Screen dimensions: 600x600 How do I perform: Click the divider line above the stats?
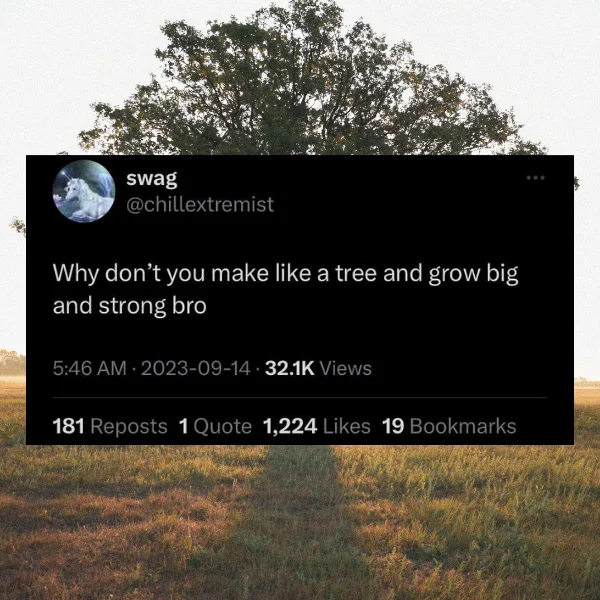coord(300,398)
